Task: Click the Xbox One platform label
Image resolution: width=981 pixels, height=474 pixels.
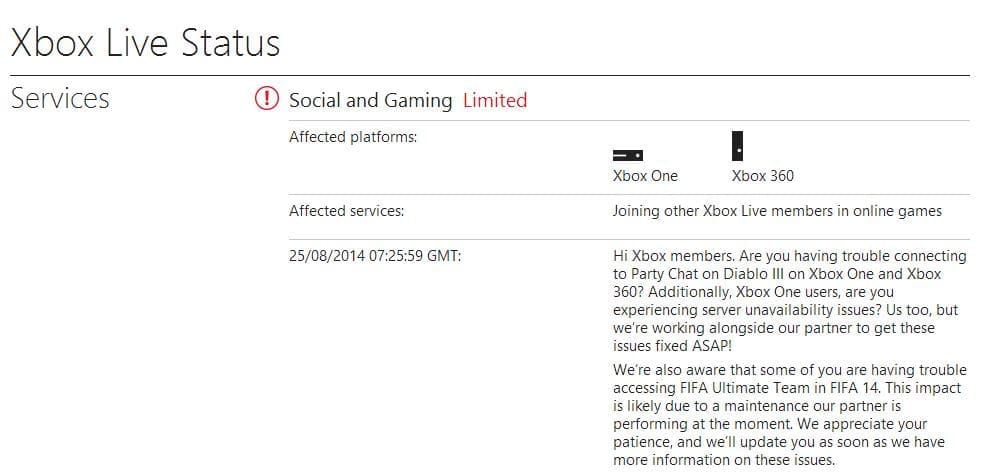Action: click(645, 176)
